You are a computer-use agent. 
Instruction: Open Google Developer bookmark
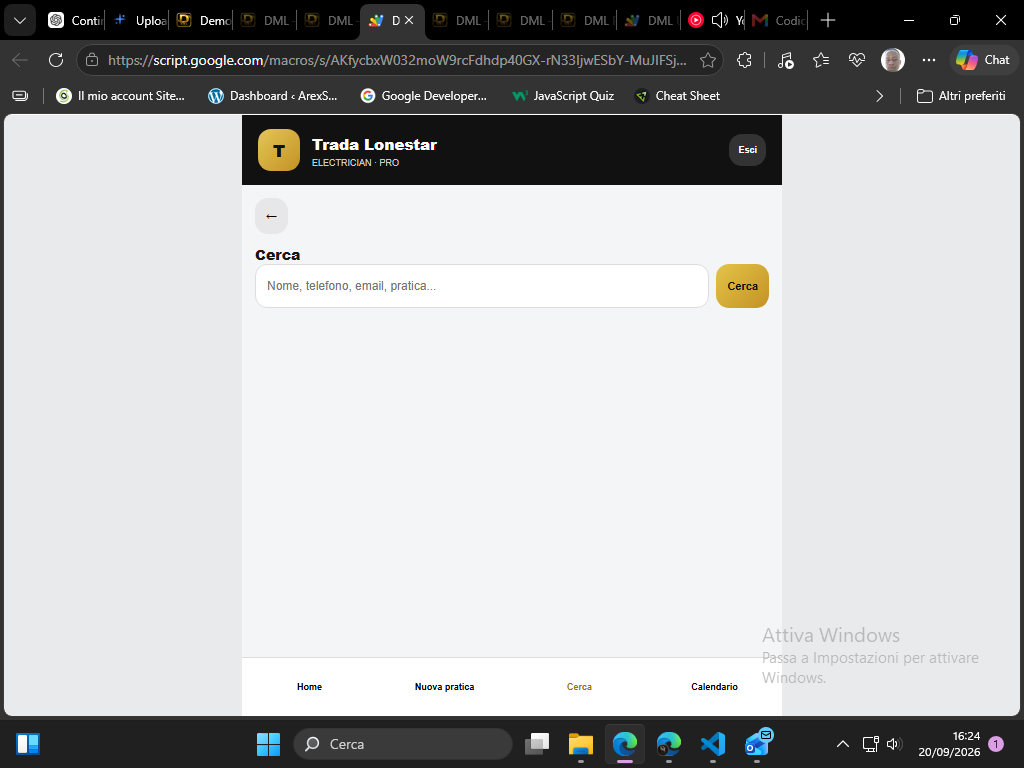pyautogui.click(x=424, y=96)
